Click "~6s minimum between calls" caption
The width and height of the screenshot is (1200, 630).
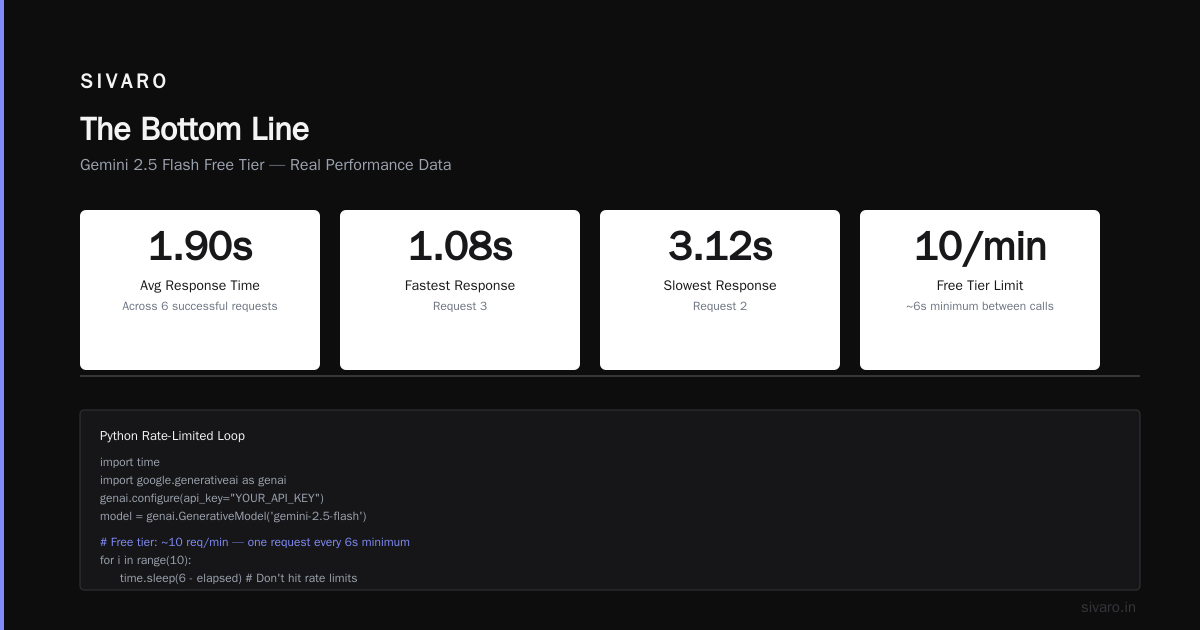(x=980, y=306)
